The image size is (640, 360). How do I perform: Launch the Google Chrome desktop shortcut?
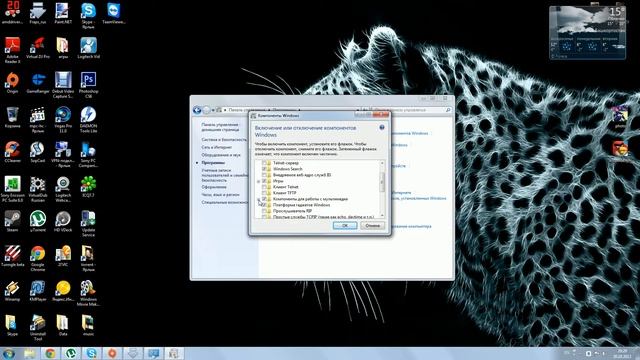tap(38, 258)
